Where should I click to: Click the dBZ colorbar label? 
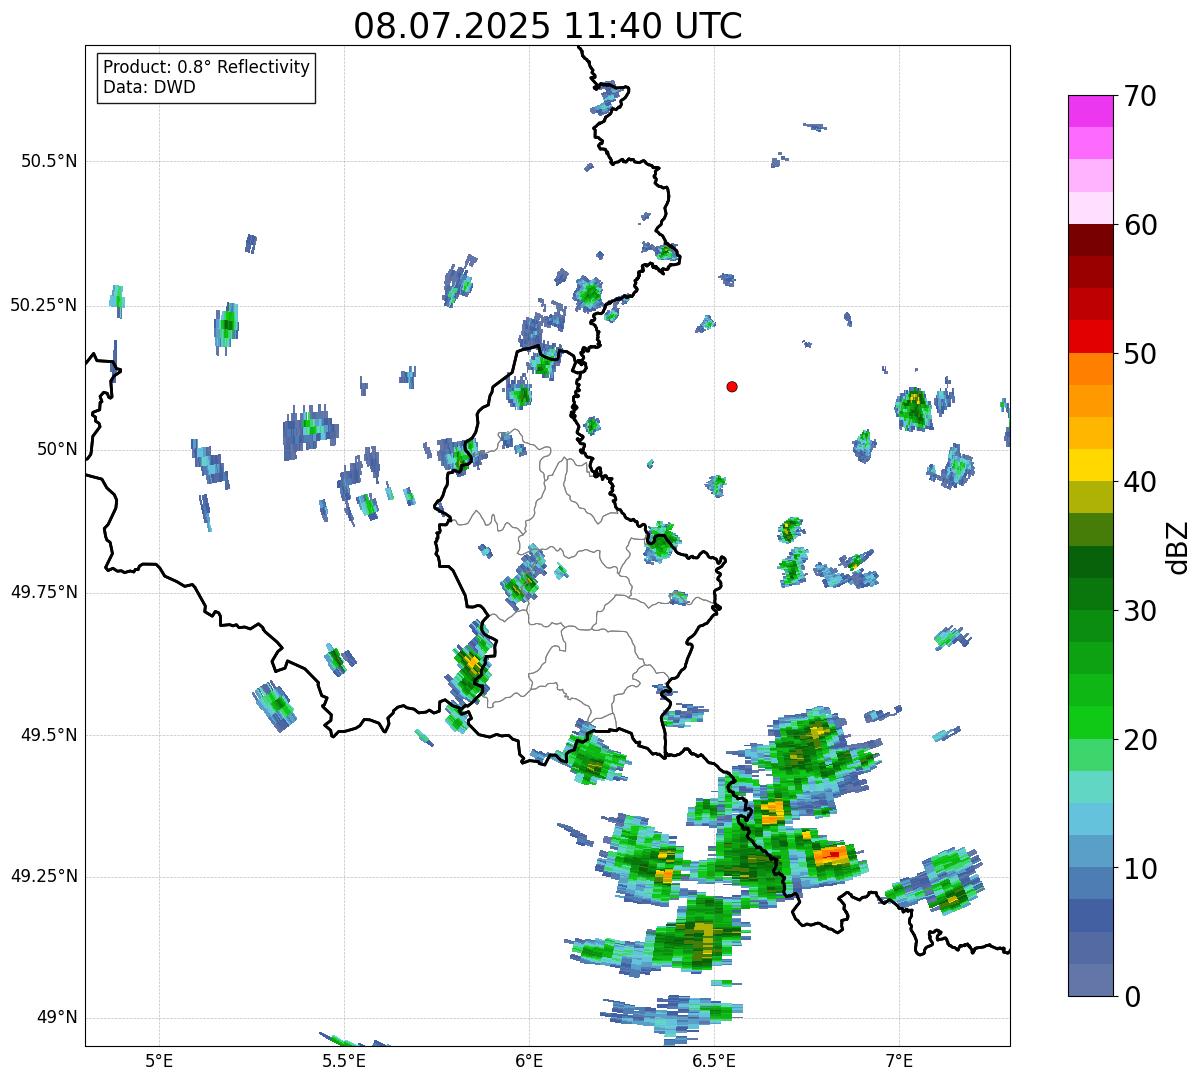point(1178,546)
